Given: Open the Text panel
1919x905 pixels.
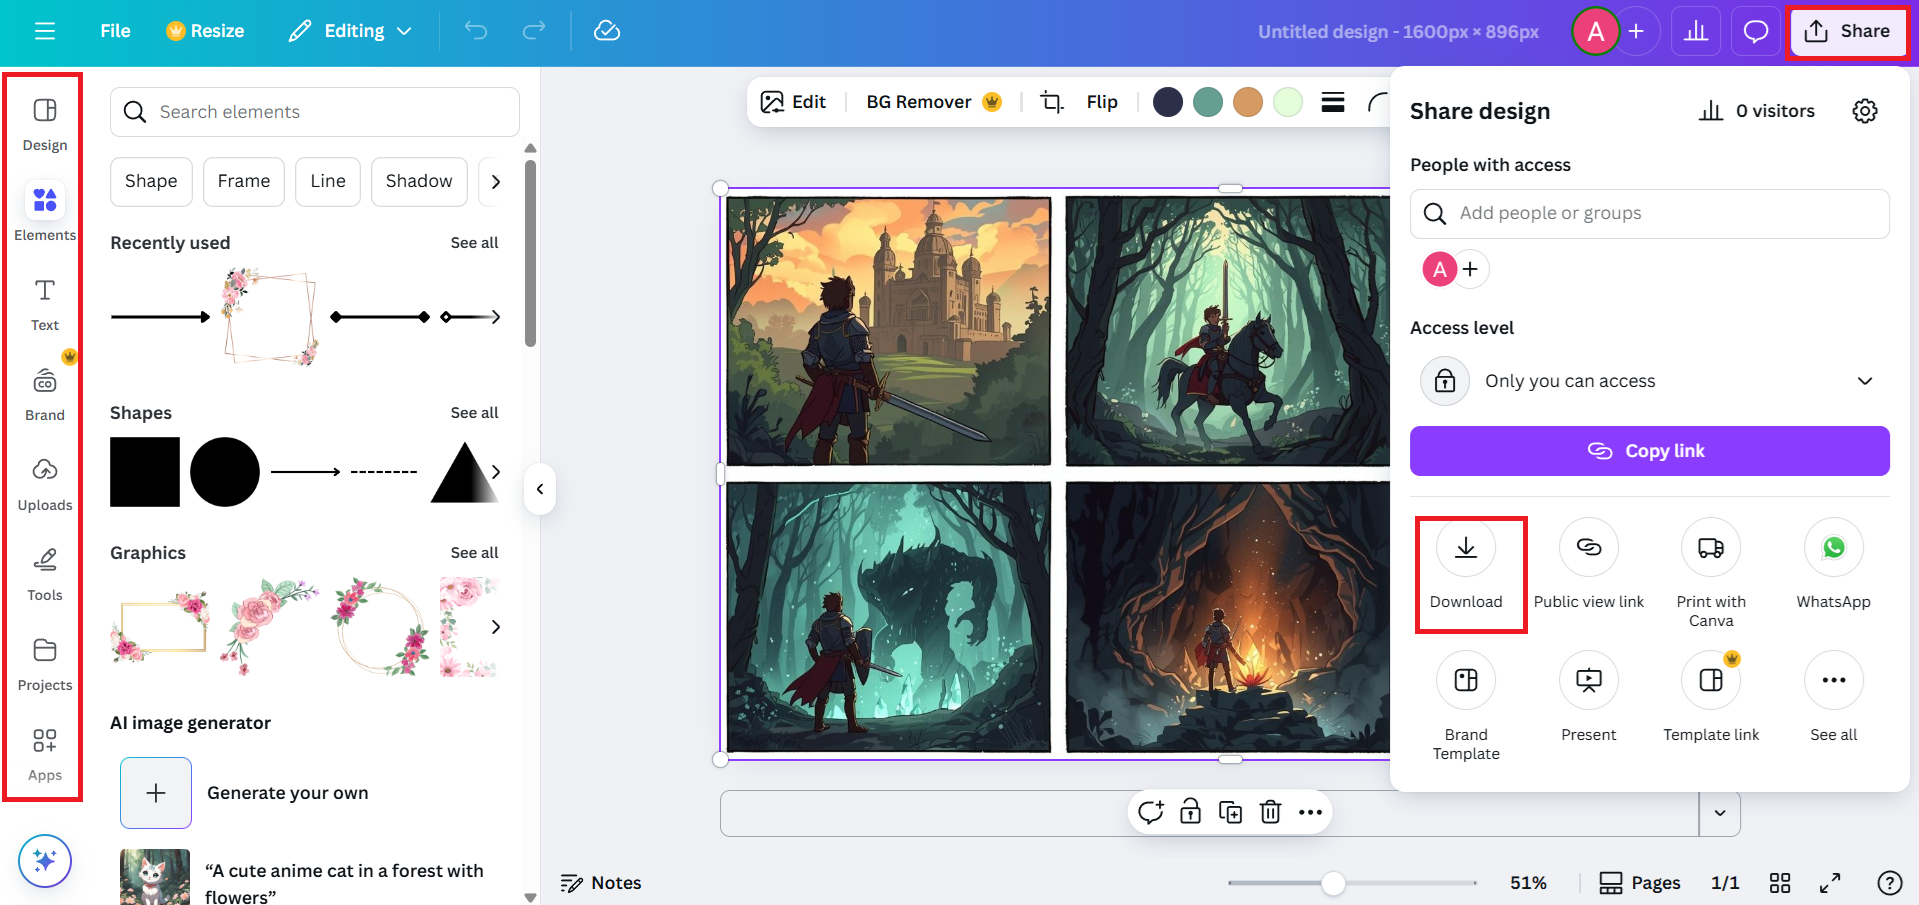Looking at the screenshot, I should pyautogui.click(x=44, y=305).
